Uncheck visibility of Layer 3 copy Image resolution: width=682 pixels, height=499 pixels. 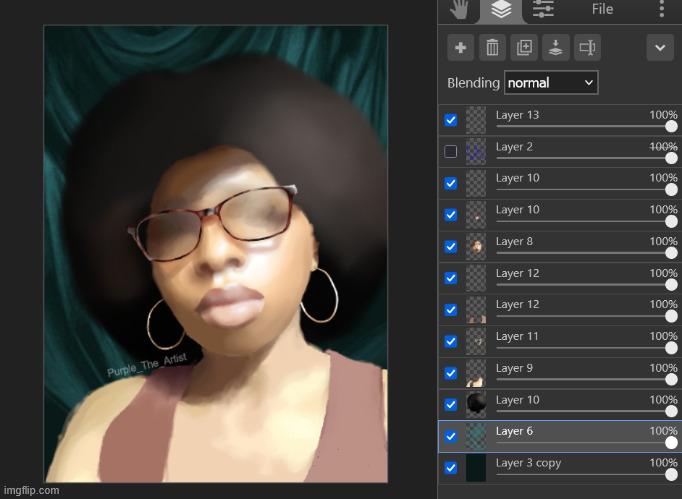tap(451, 467)
